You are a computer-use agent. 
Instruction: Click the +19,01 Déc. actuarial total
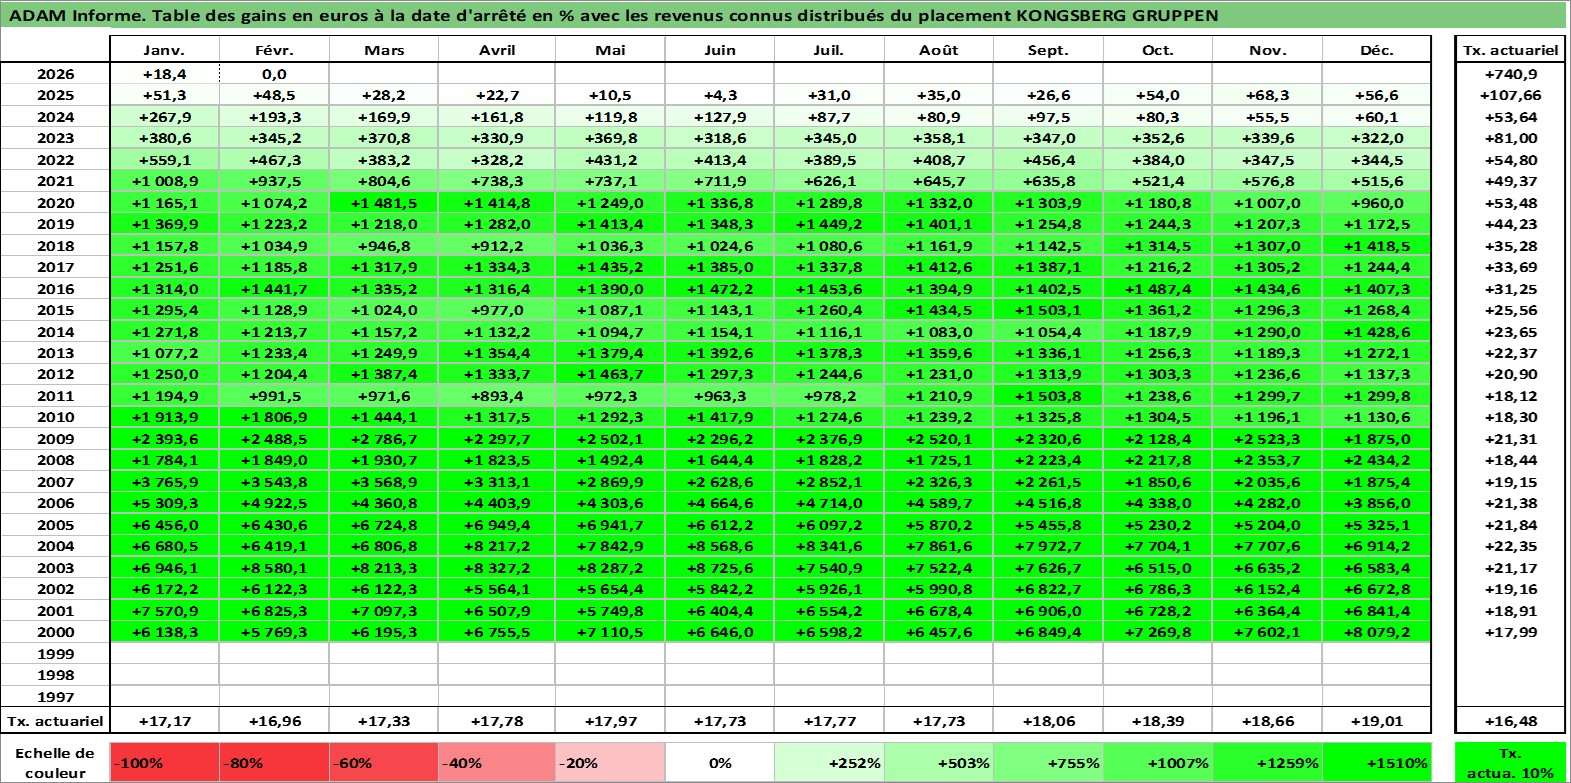(1377, 721)
